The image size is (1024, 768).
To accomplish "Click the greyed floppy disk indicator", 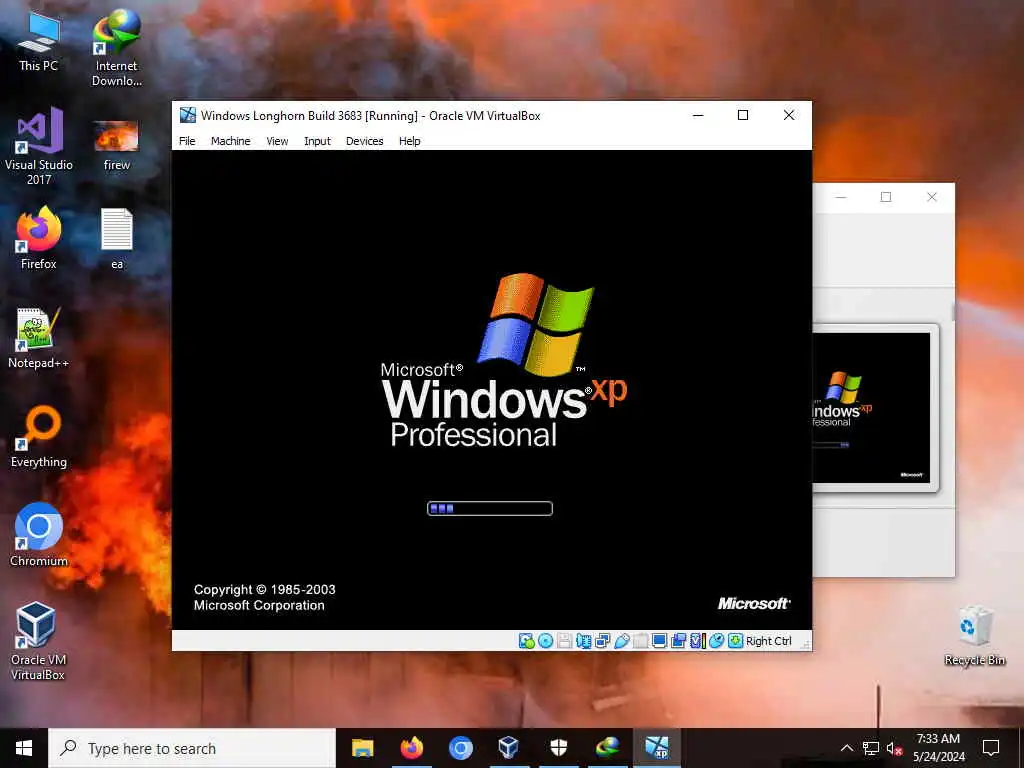I will point(564,641).
